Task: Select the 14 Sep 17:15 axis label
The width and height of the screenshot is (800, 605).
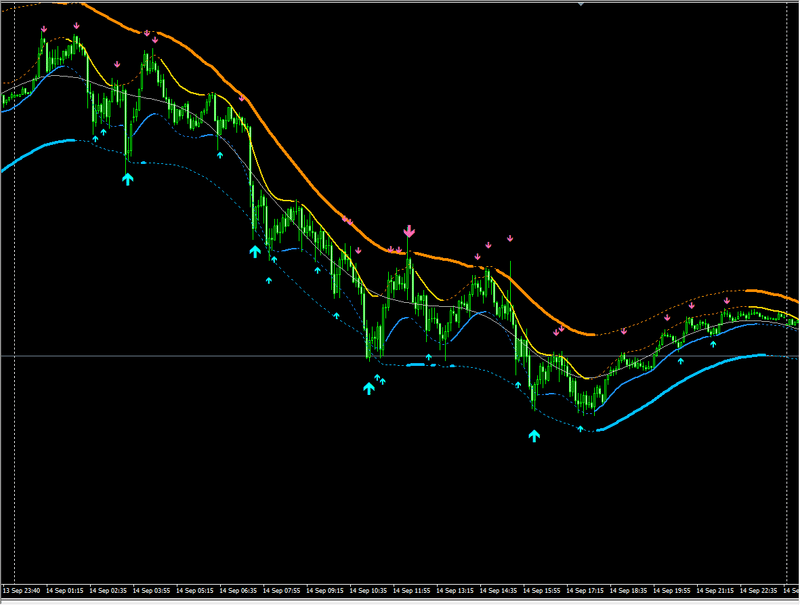Action: (x=585, y=591)
